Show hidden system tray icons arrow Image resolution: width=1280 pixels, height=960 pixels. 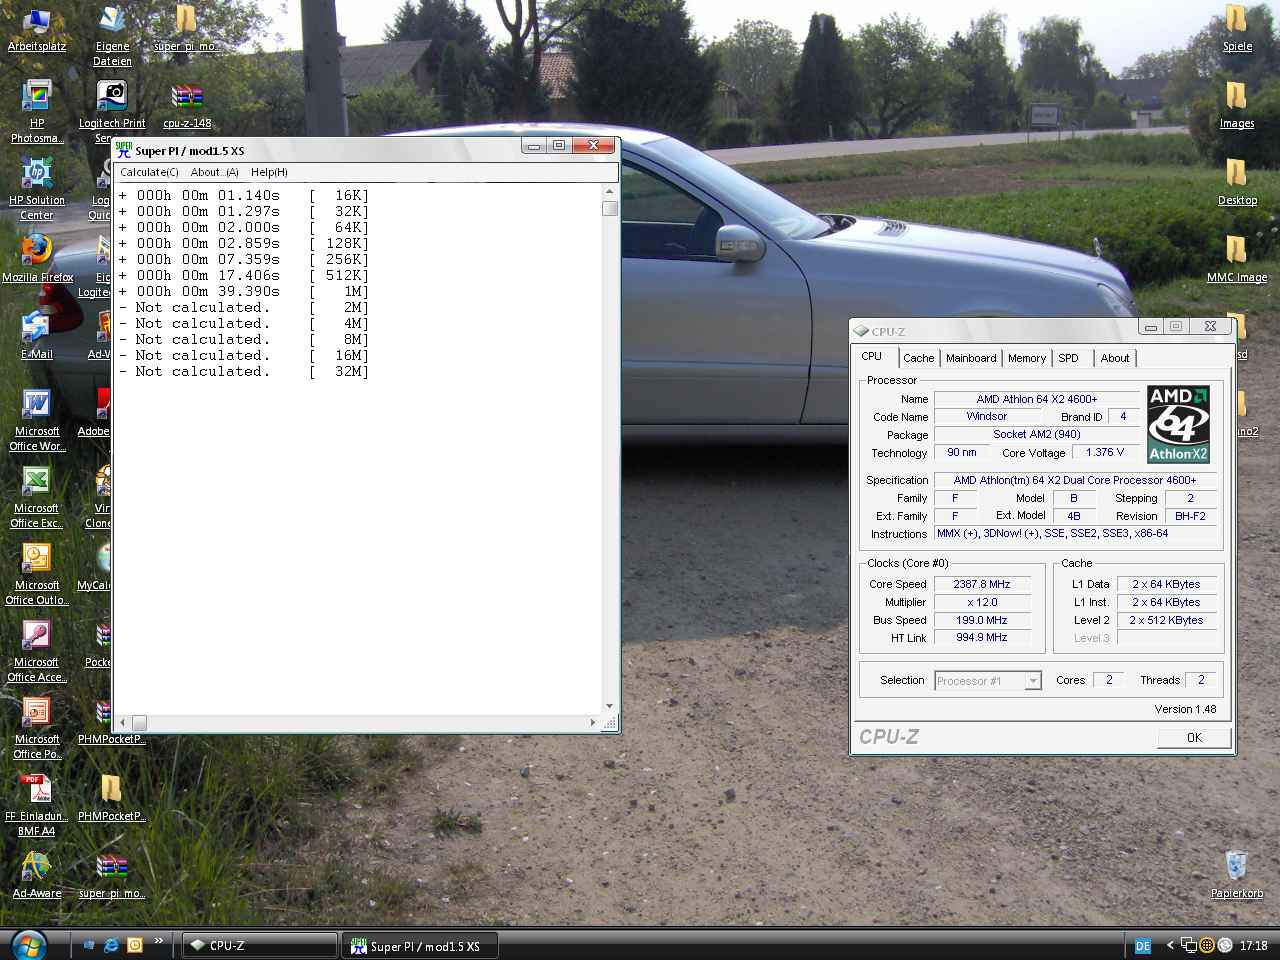(1170, 945)
